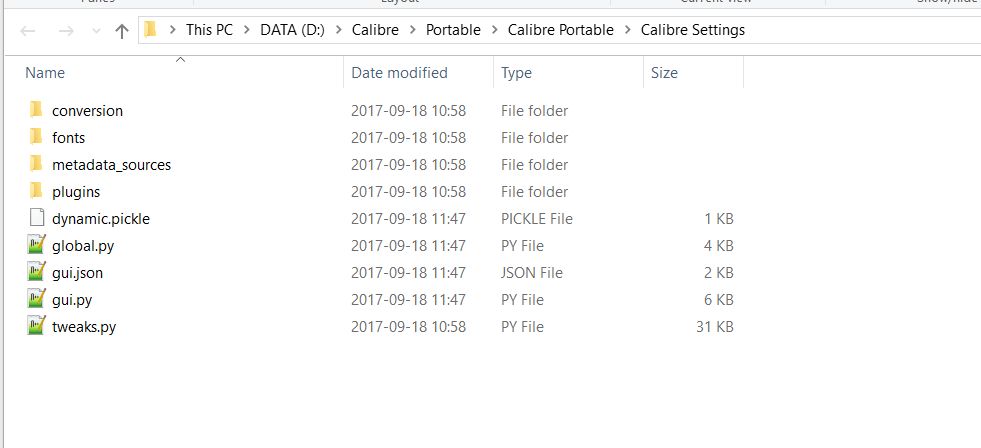This screenshot has height=448, width=981.
Task: Expand chevron after DATA (D:) in path
Action: pos(336,30)
